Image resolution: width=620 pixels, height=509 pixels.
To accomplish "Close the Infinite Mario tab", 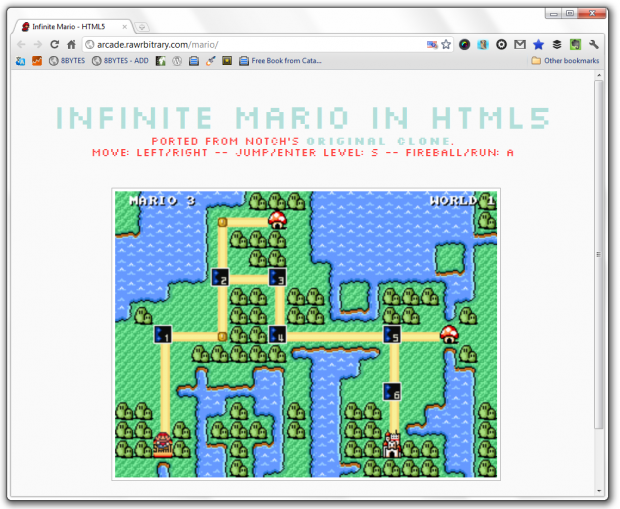I will pos(125,26).
